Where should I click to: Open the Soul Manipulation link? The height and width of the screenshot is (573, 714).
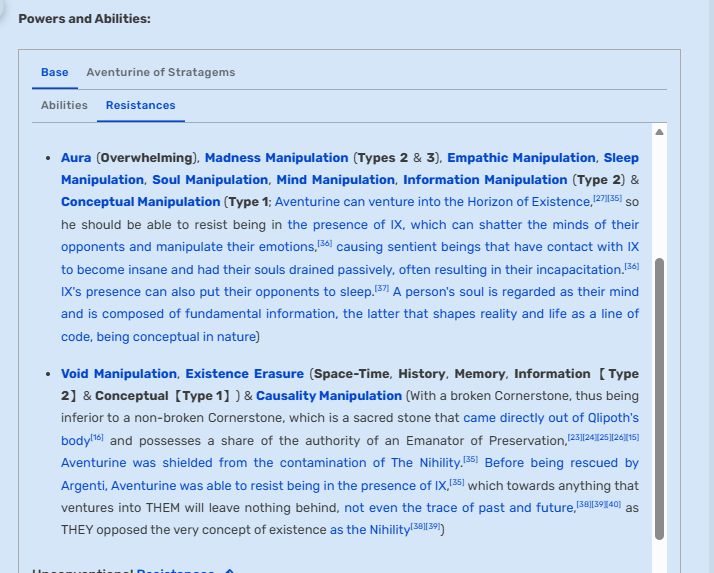(210, 180)
